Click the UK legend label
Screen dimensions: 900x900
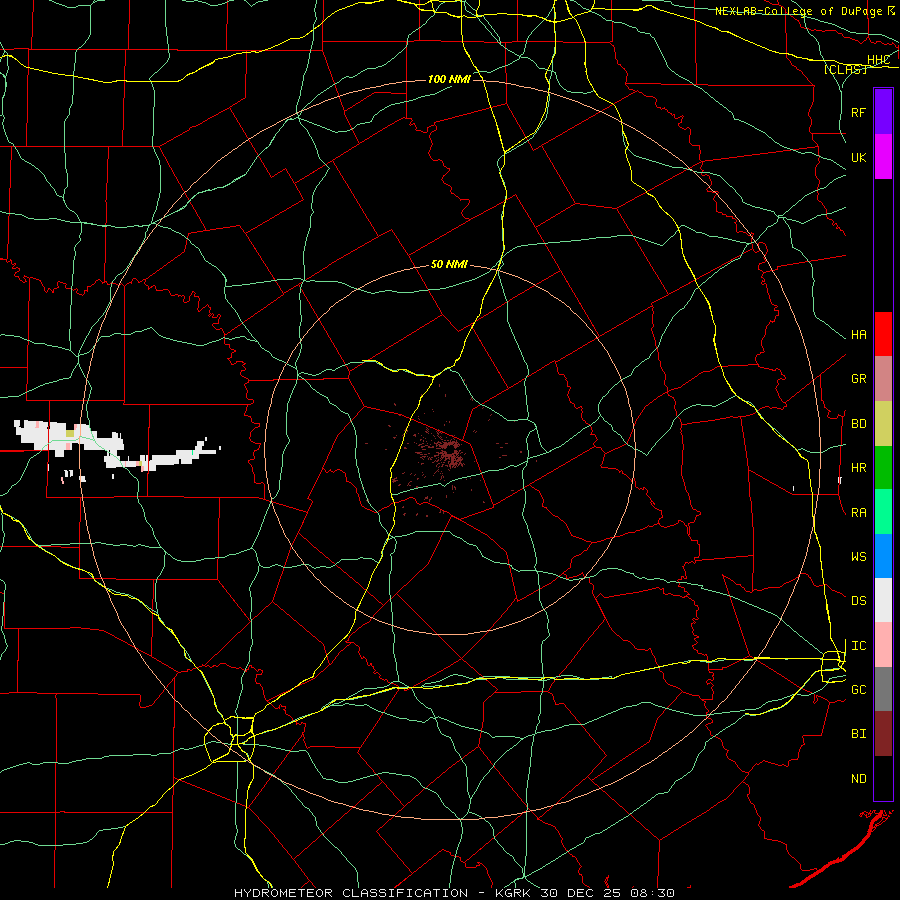coord(858,157)
